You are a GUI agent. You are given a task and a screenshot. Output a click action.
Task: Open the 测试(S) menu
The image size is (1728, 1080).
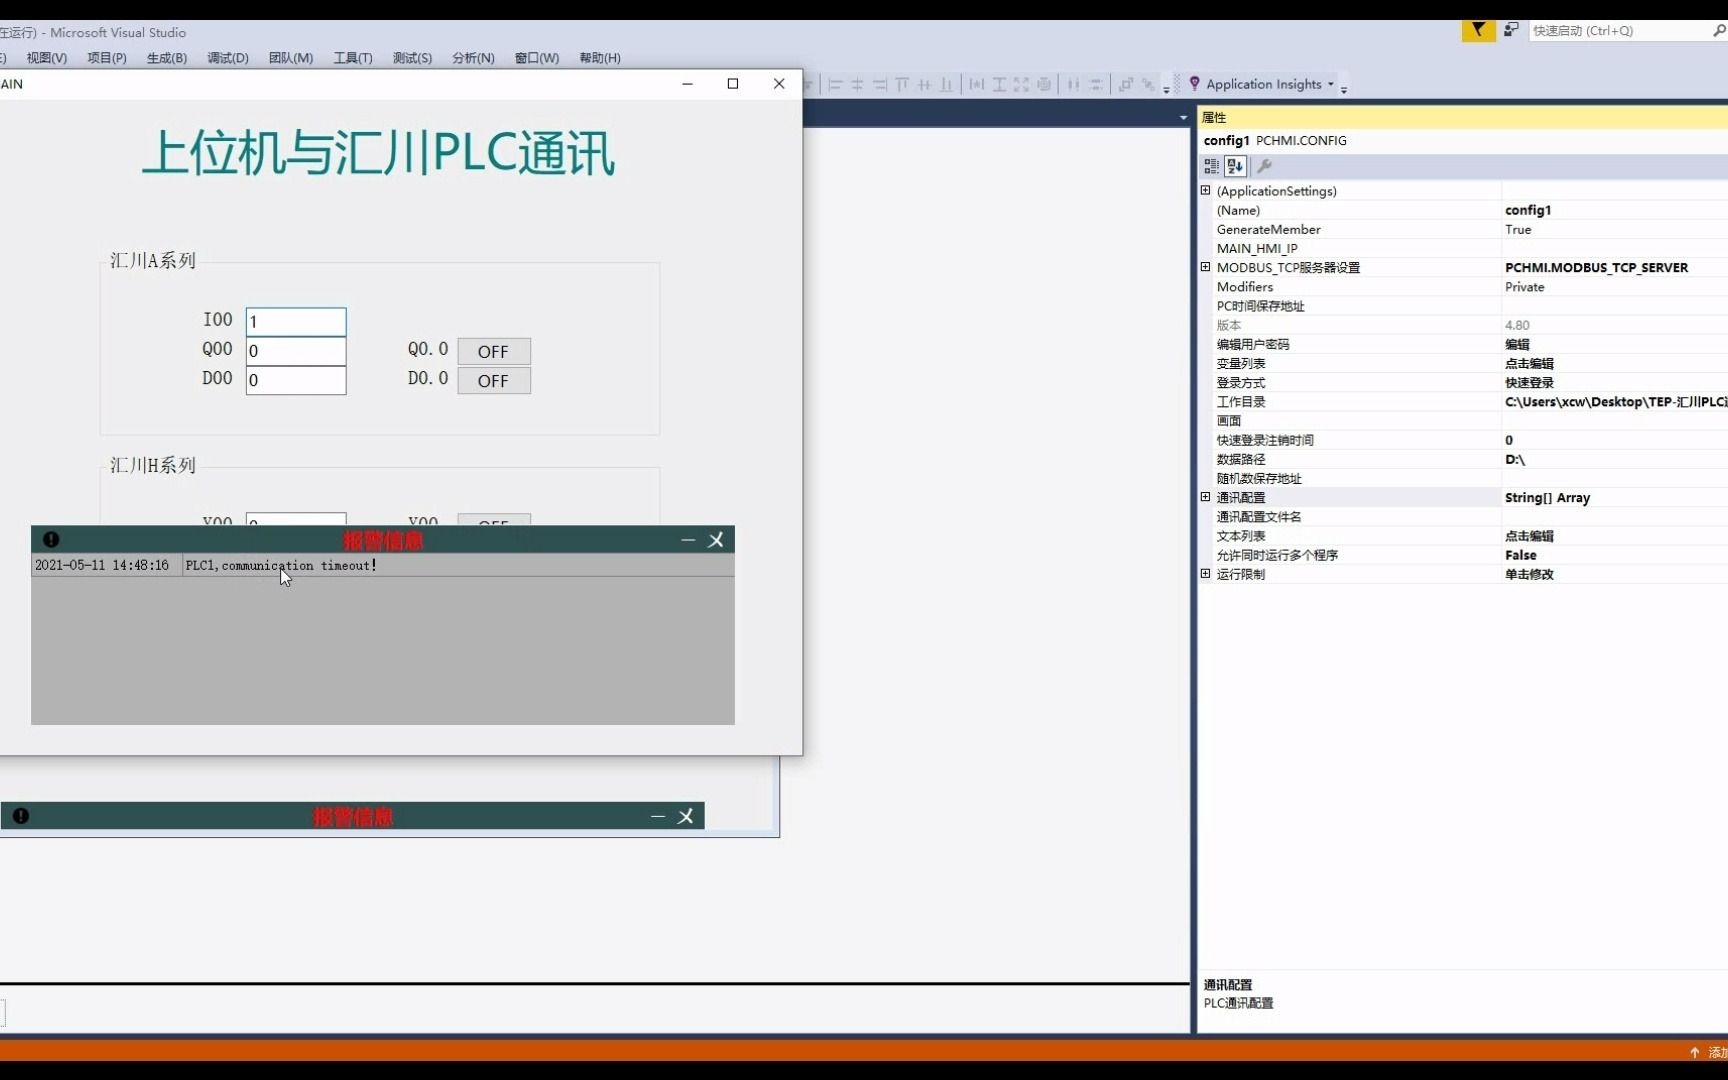point(412,58)
